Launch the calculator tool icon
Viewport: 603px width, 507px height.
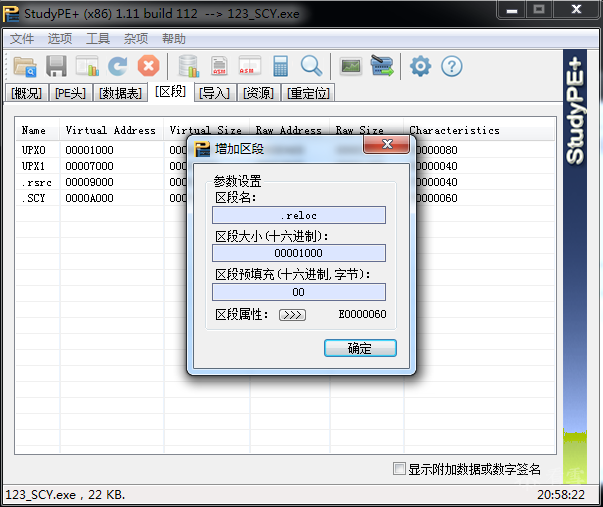[280, 66]
